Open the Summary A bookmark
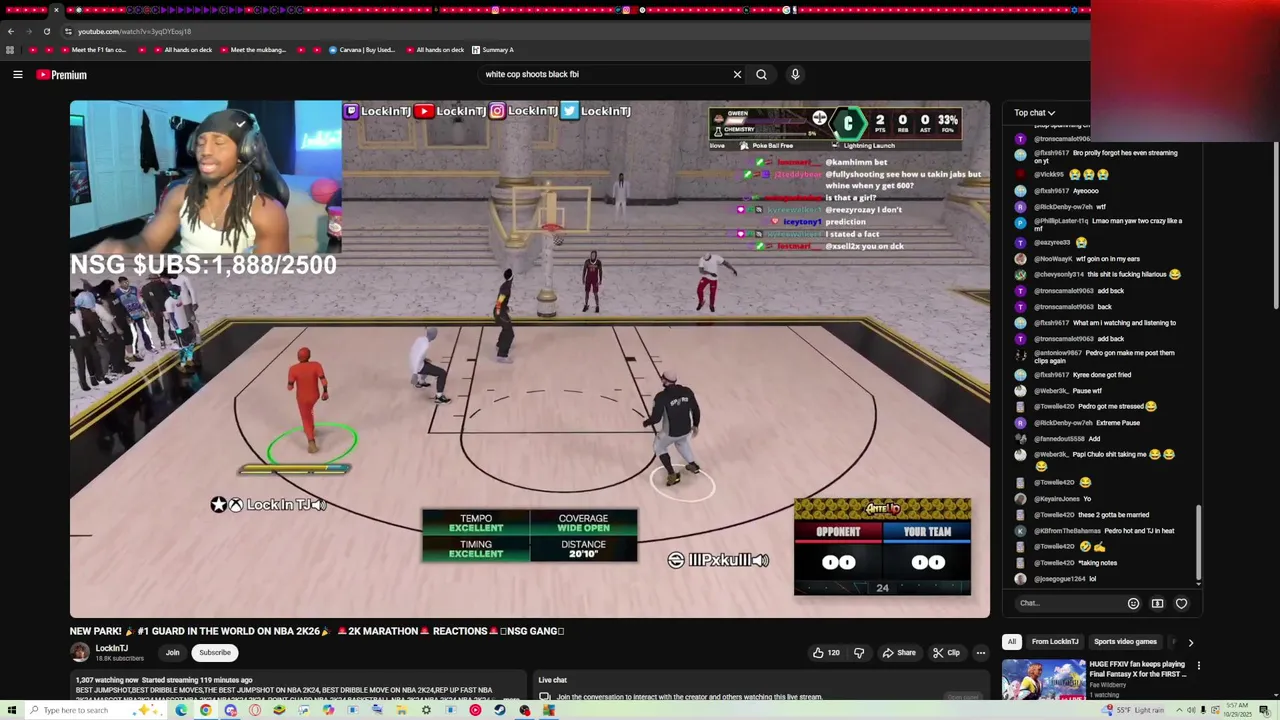 click(x=491, y=50)
